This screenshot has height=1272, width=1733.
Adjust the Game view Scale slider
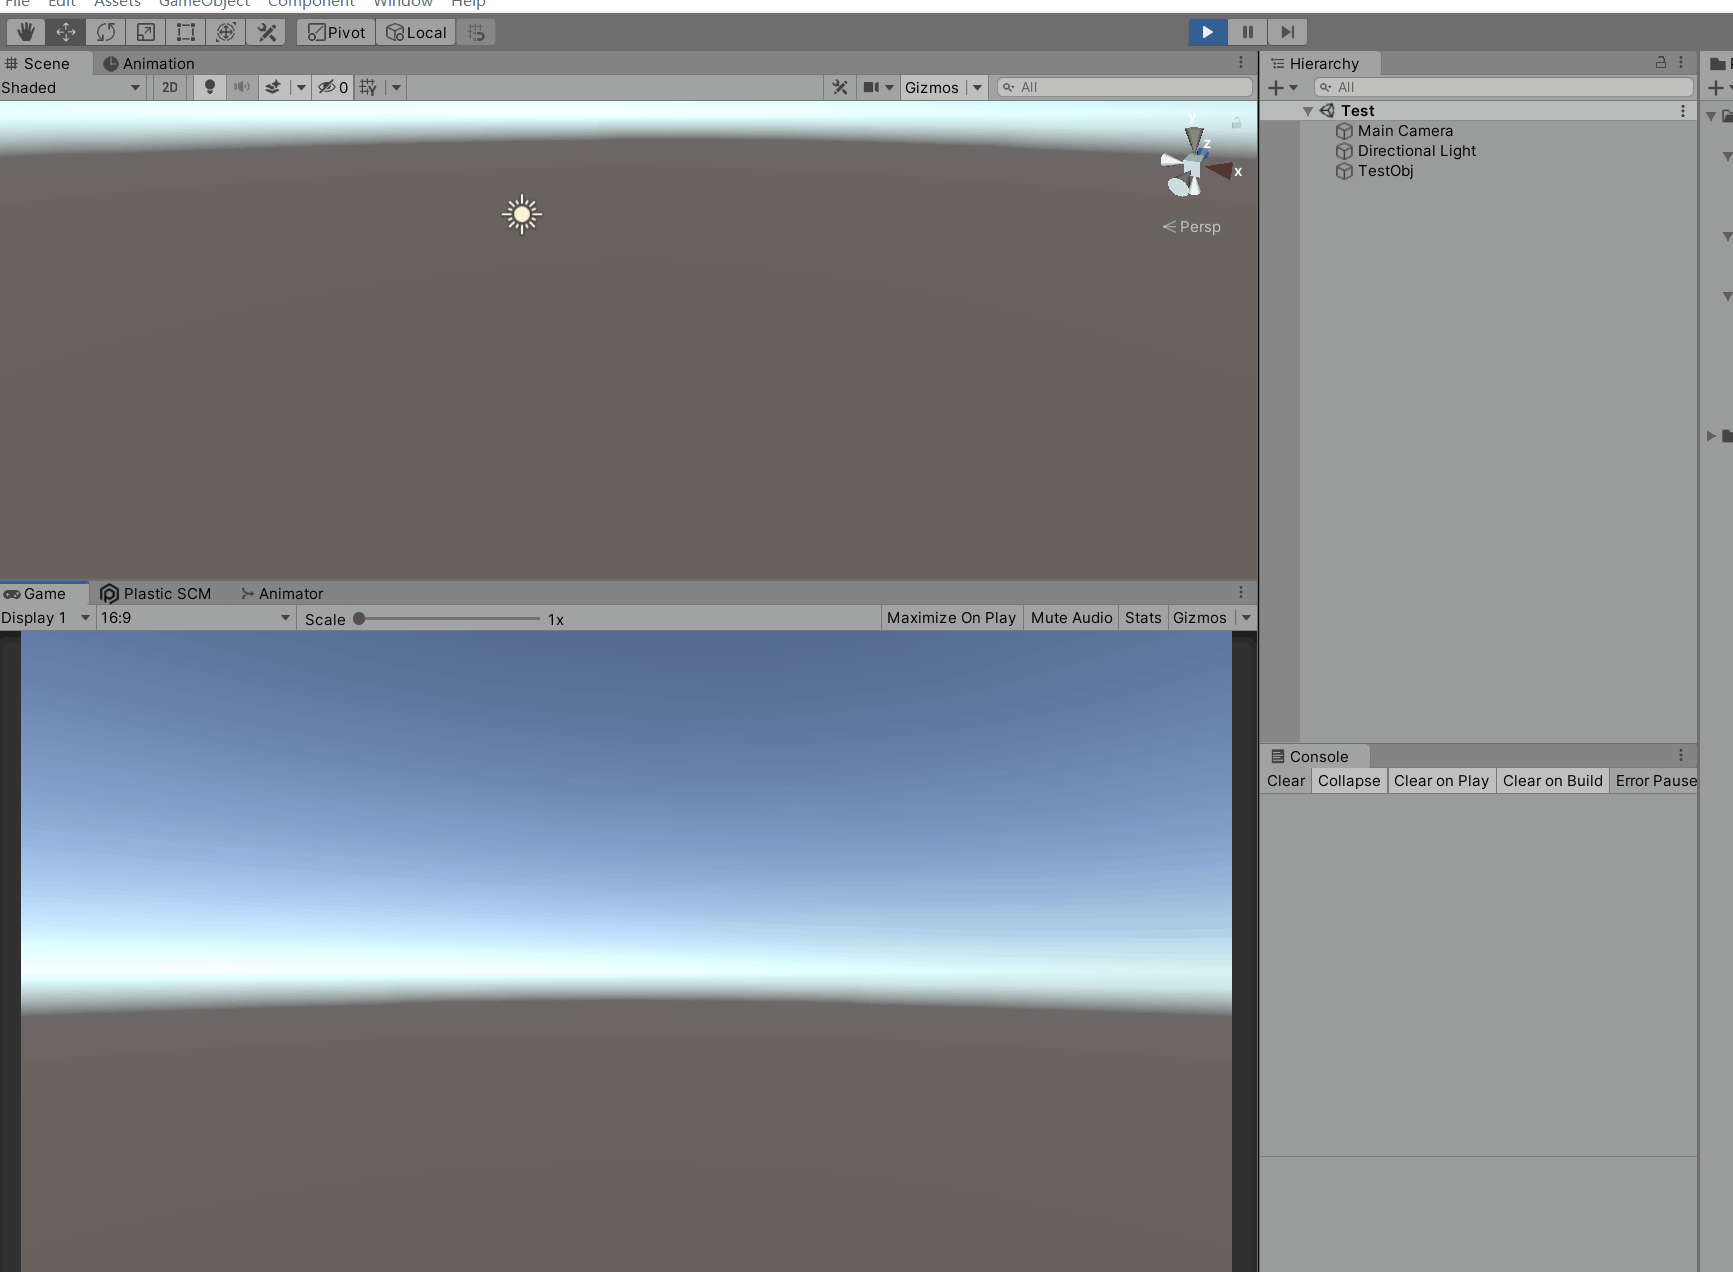(x=448, y=619)
